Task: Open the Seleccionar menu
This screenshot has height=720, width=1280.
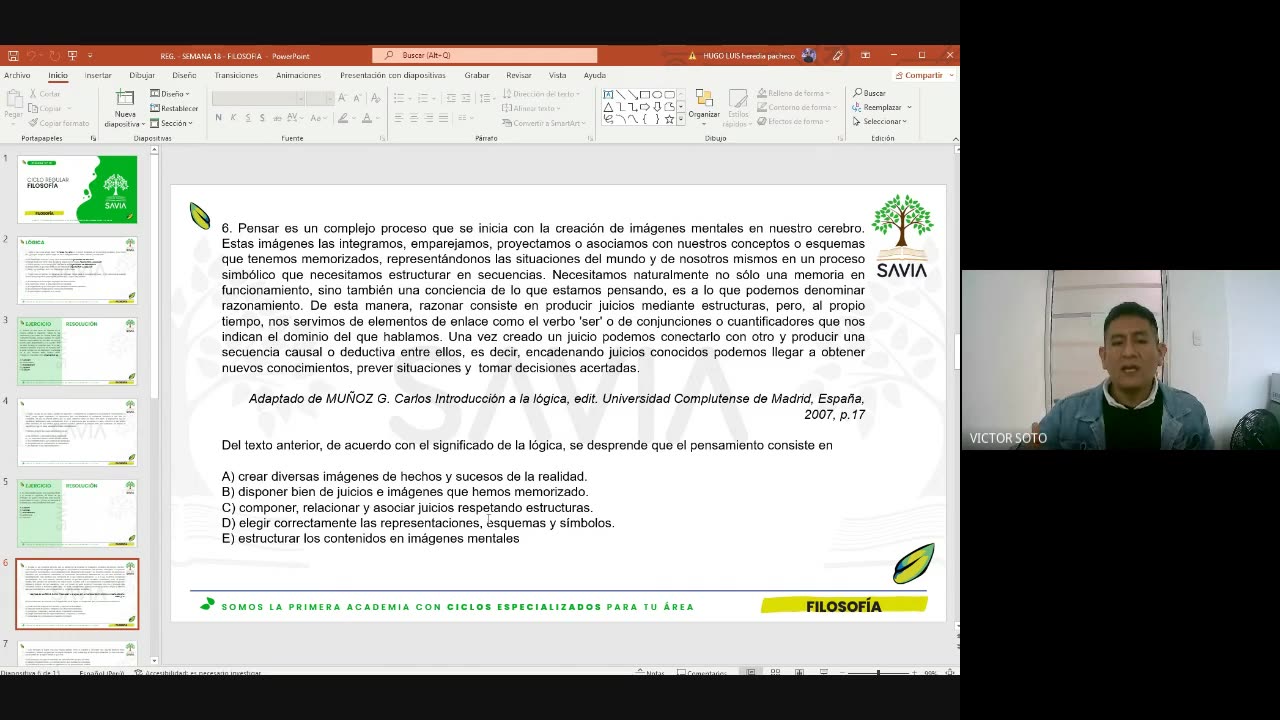Action: click(880, 121)
